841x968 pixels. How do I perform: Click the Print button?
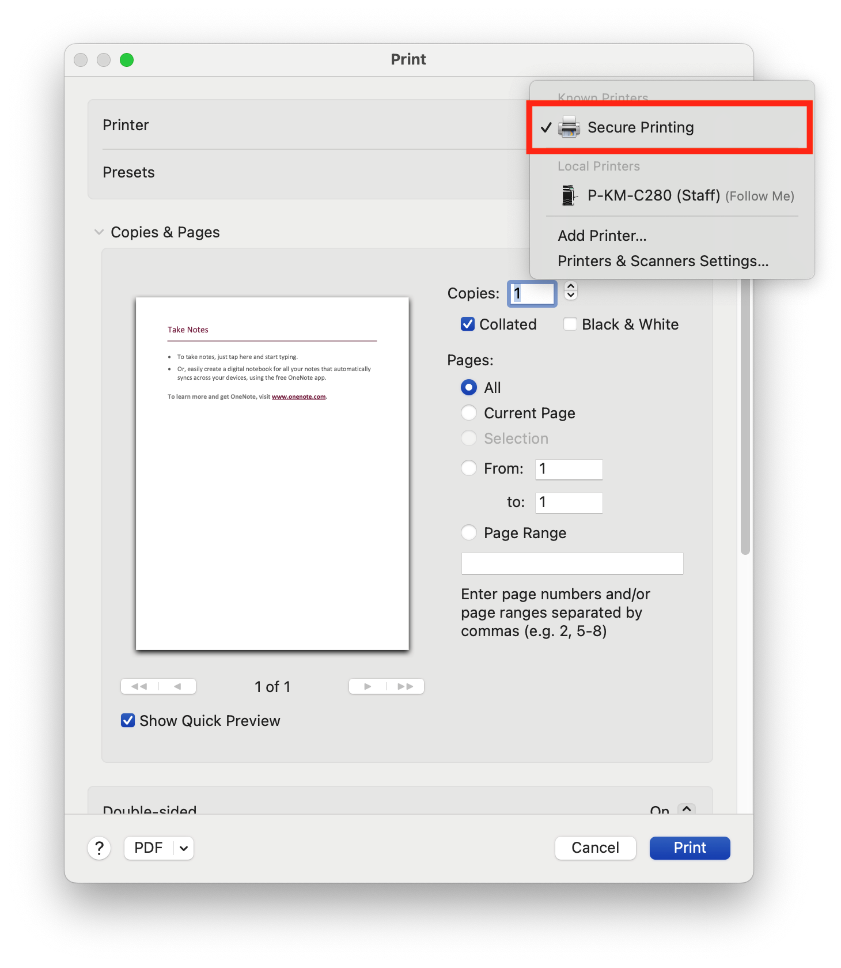pos(689,848)
